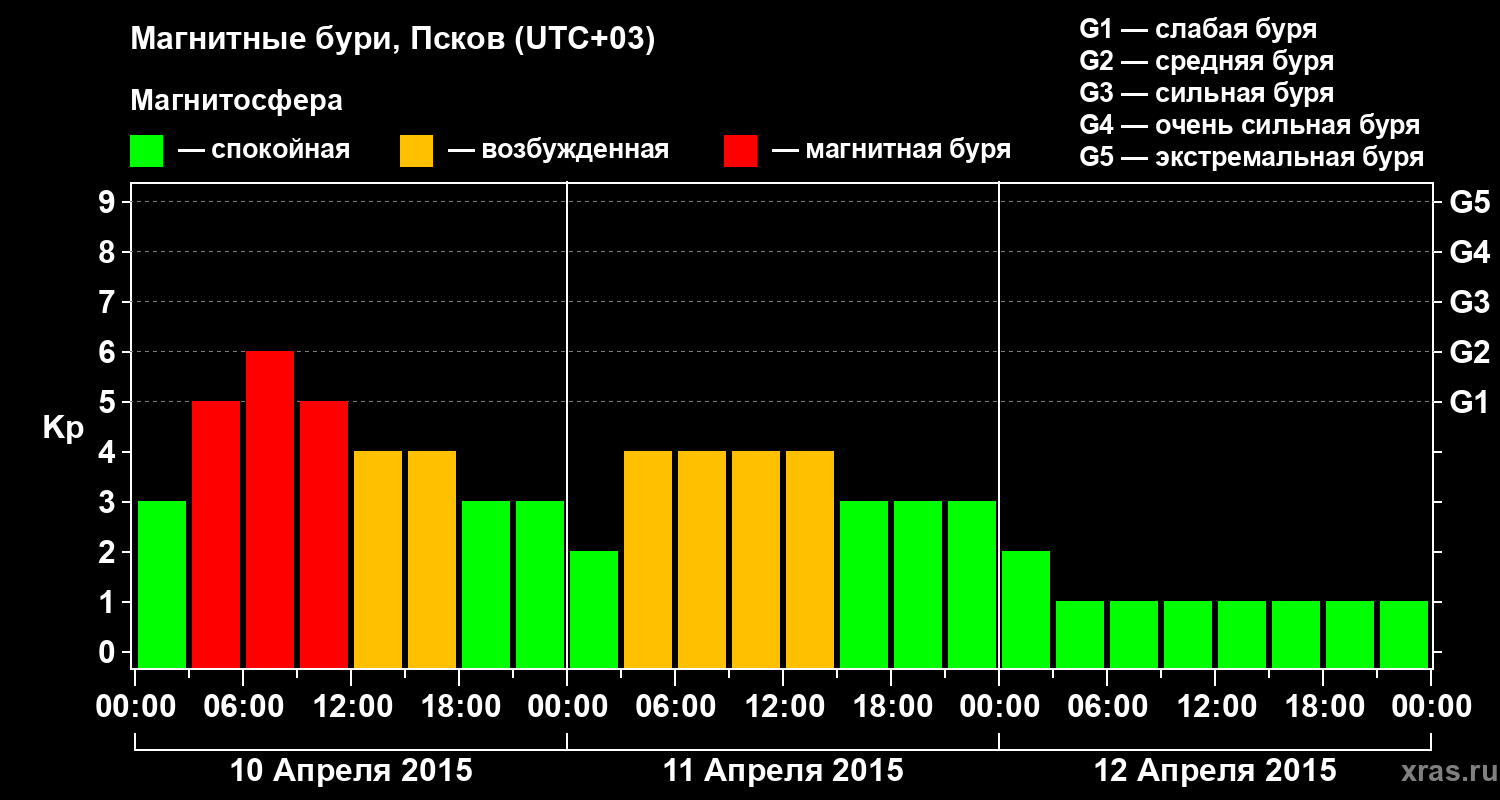
Task: Select legend line 'G2 — средняя буря'
Action: point(1207,60)
